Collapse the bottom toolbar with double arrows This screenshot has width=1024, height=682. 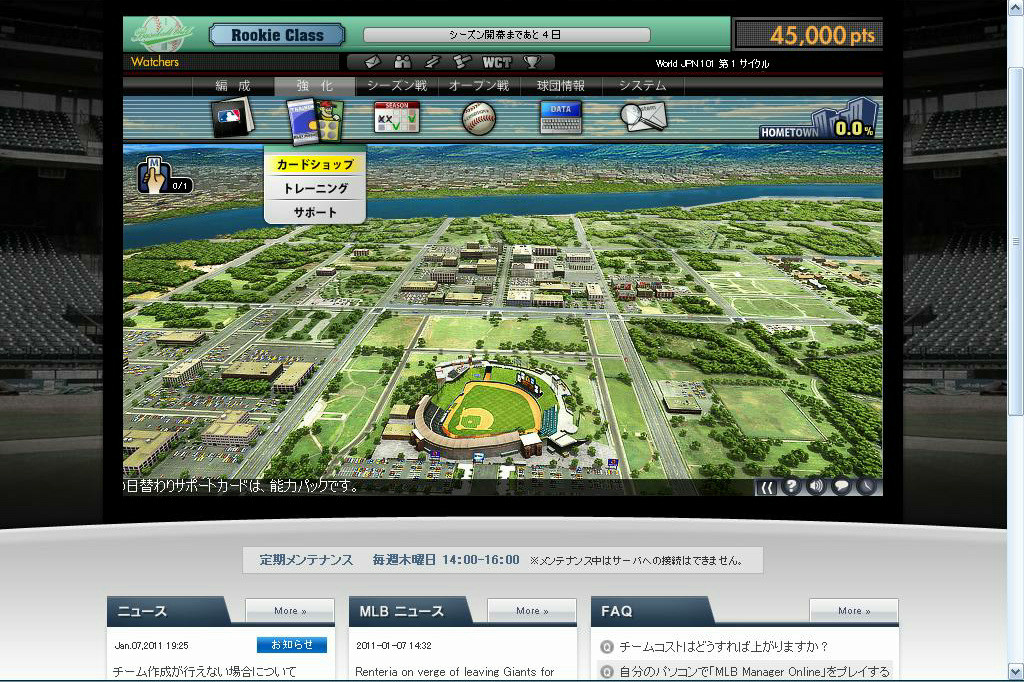click(767, 486)
